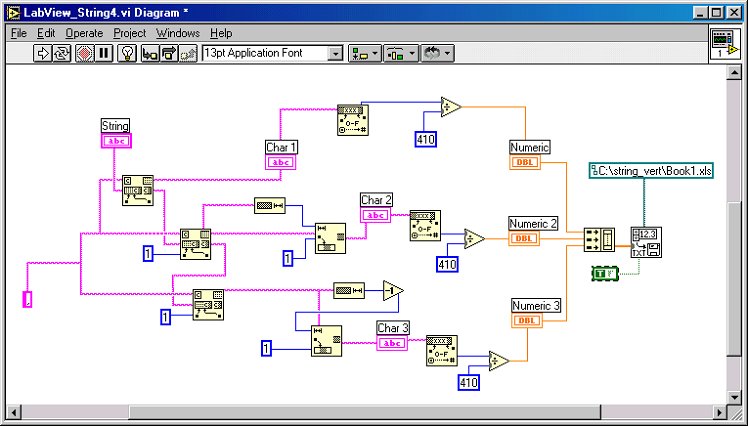Click the horizontal scrollbar left arrow
Viewport: 748px width, 426px height.
tap(14, 412)
